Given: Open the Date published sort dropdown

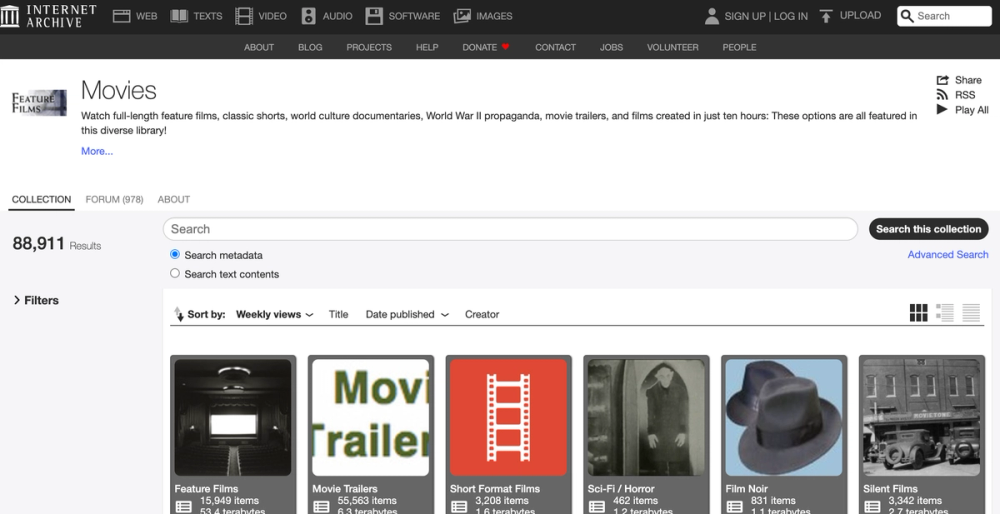Looking at the screenshot, I should (x=407, y=314).
